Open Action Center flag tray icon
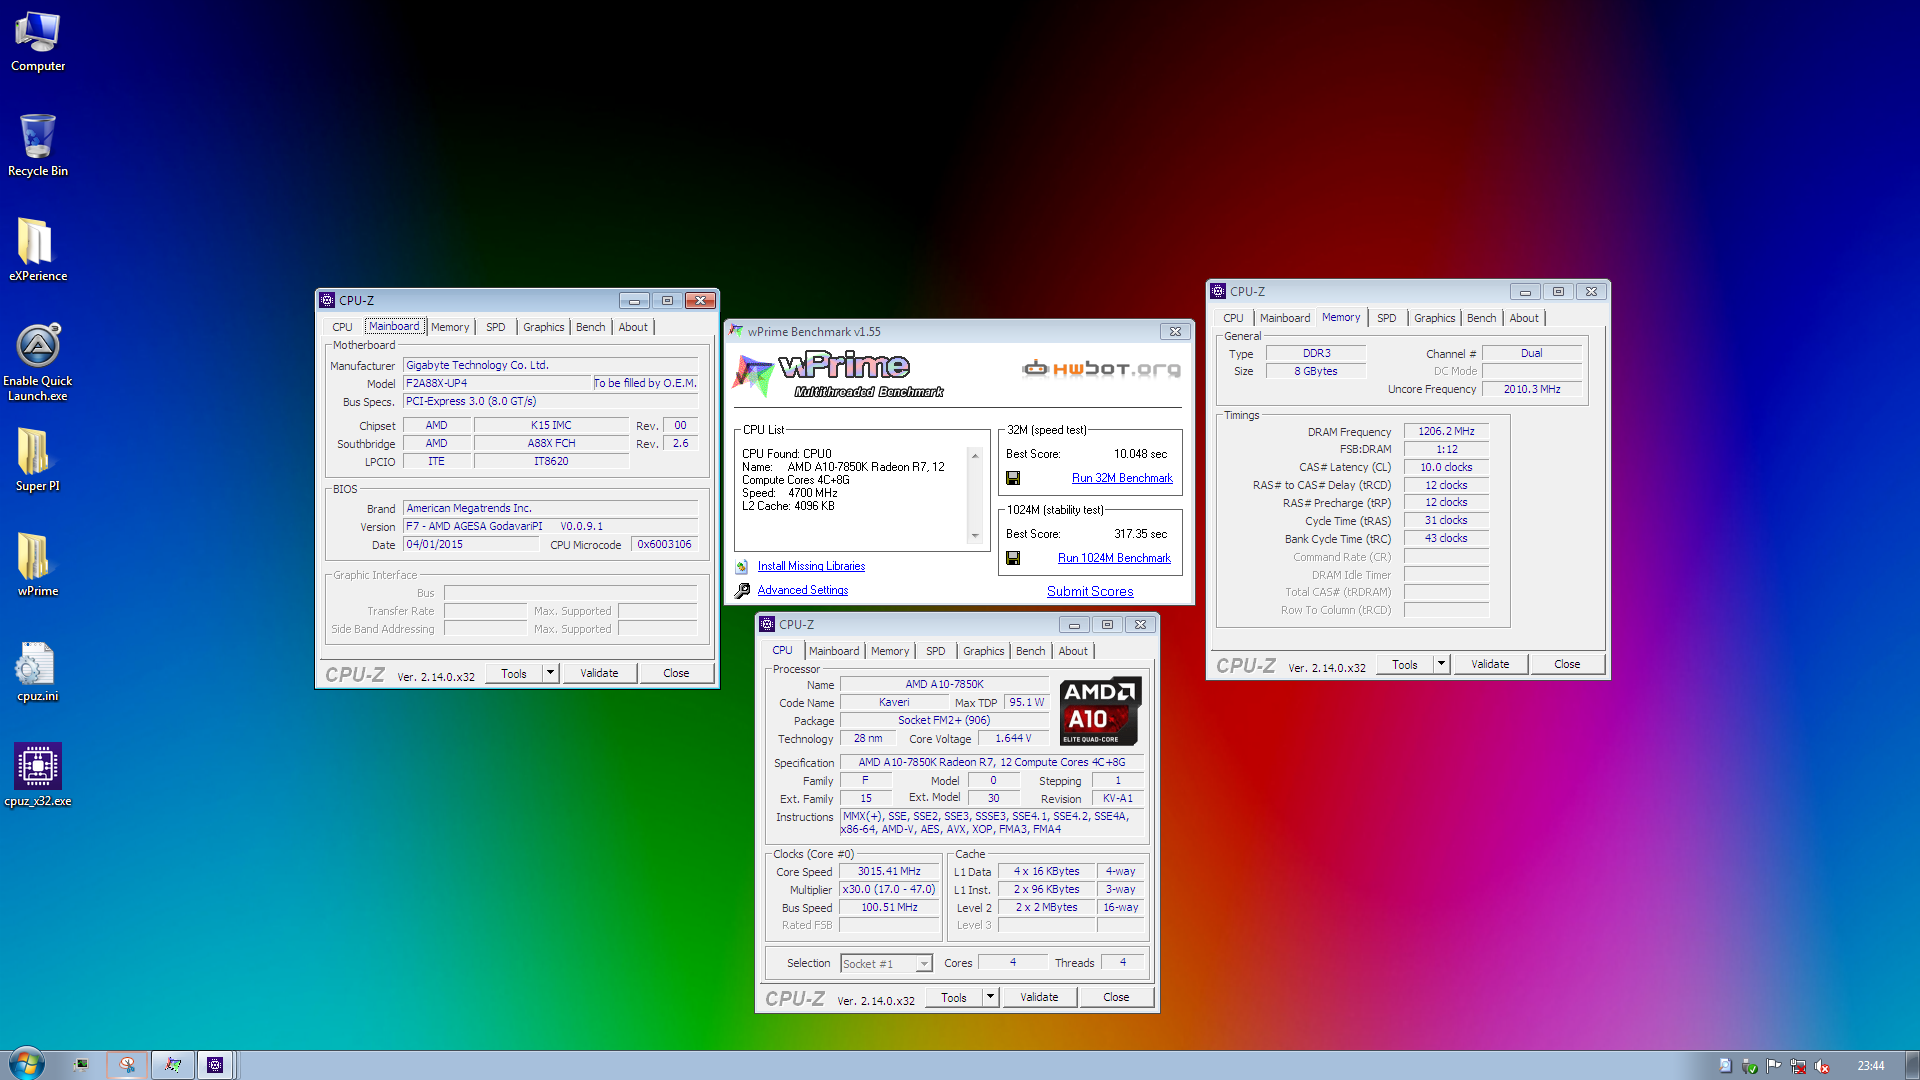Image resolution: width=1920 pixels, height=1080 pixels. point(1774,1066)
